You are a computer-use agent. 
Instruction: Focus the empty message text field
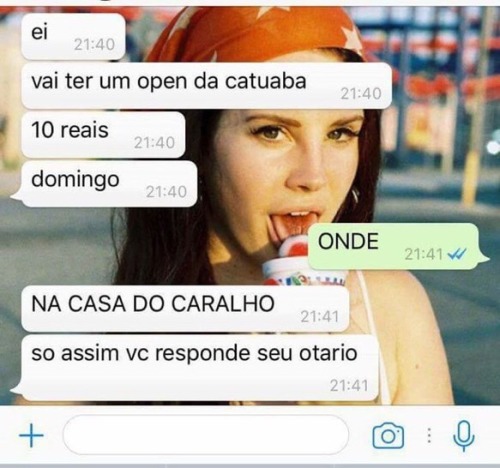point(206,435)
